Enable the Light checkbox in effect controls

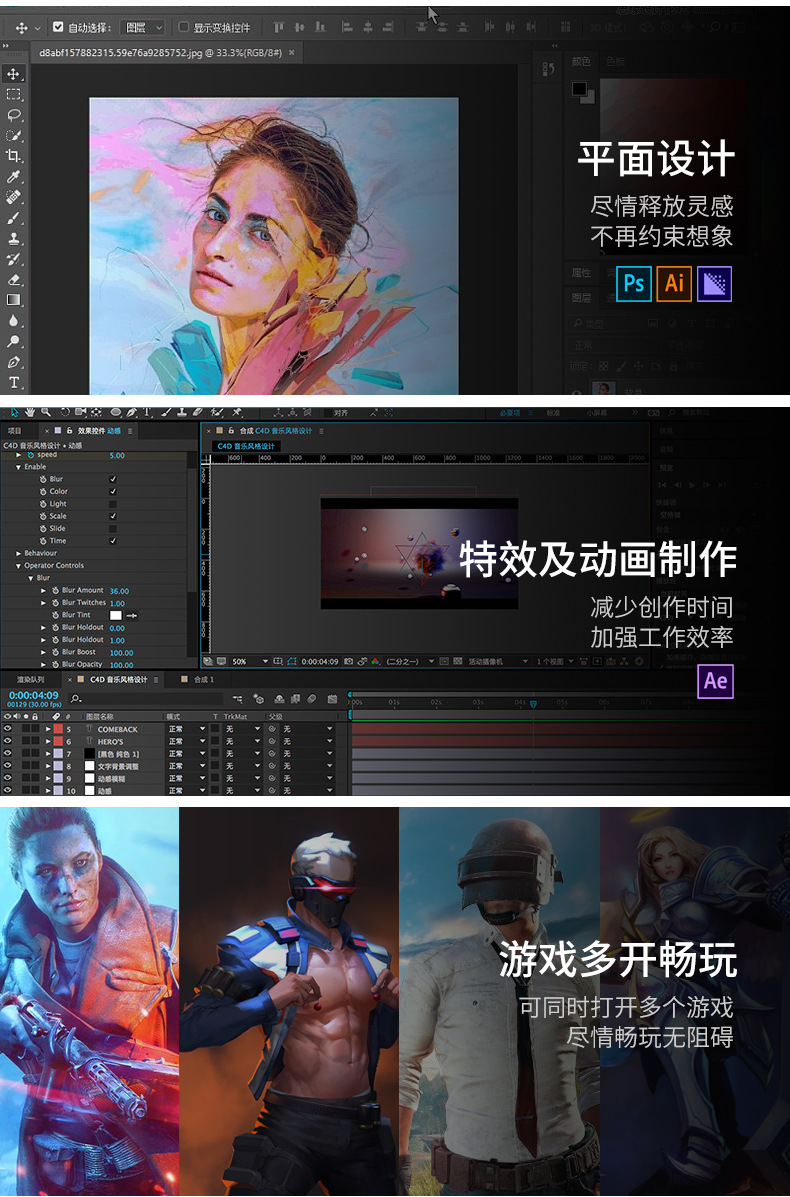pos(113,504)
